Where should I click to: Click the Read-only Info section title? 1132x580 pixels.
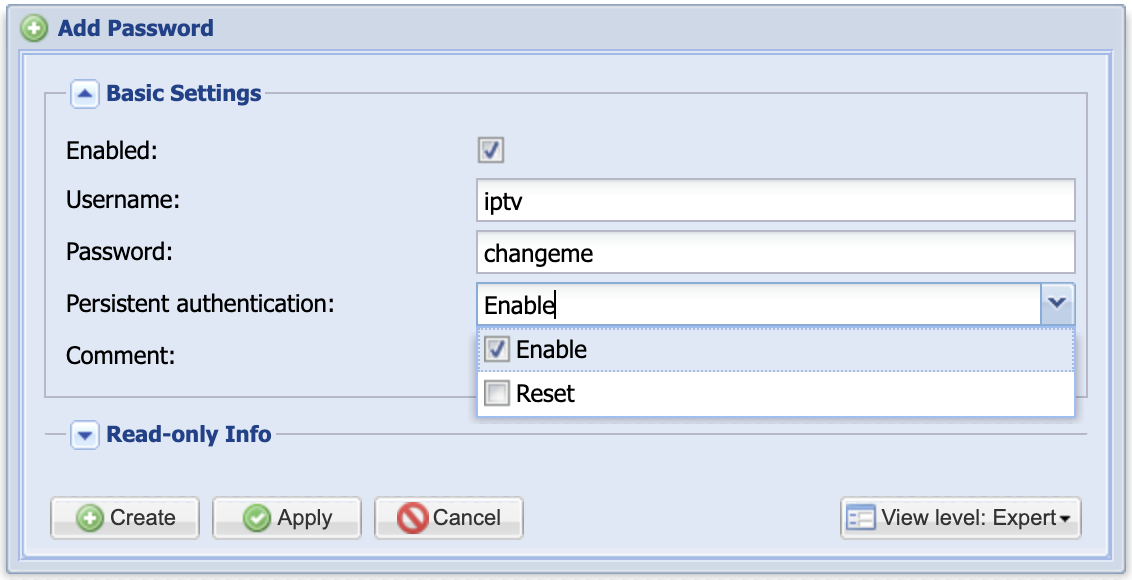click(189, 435)
